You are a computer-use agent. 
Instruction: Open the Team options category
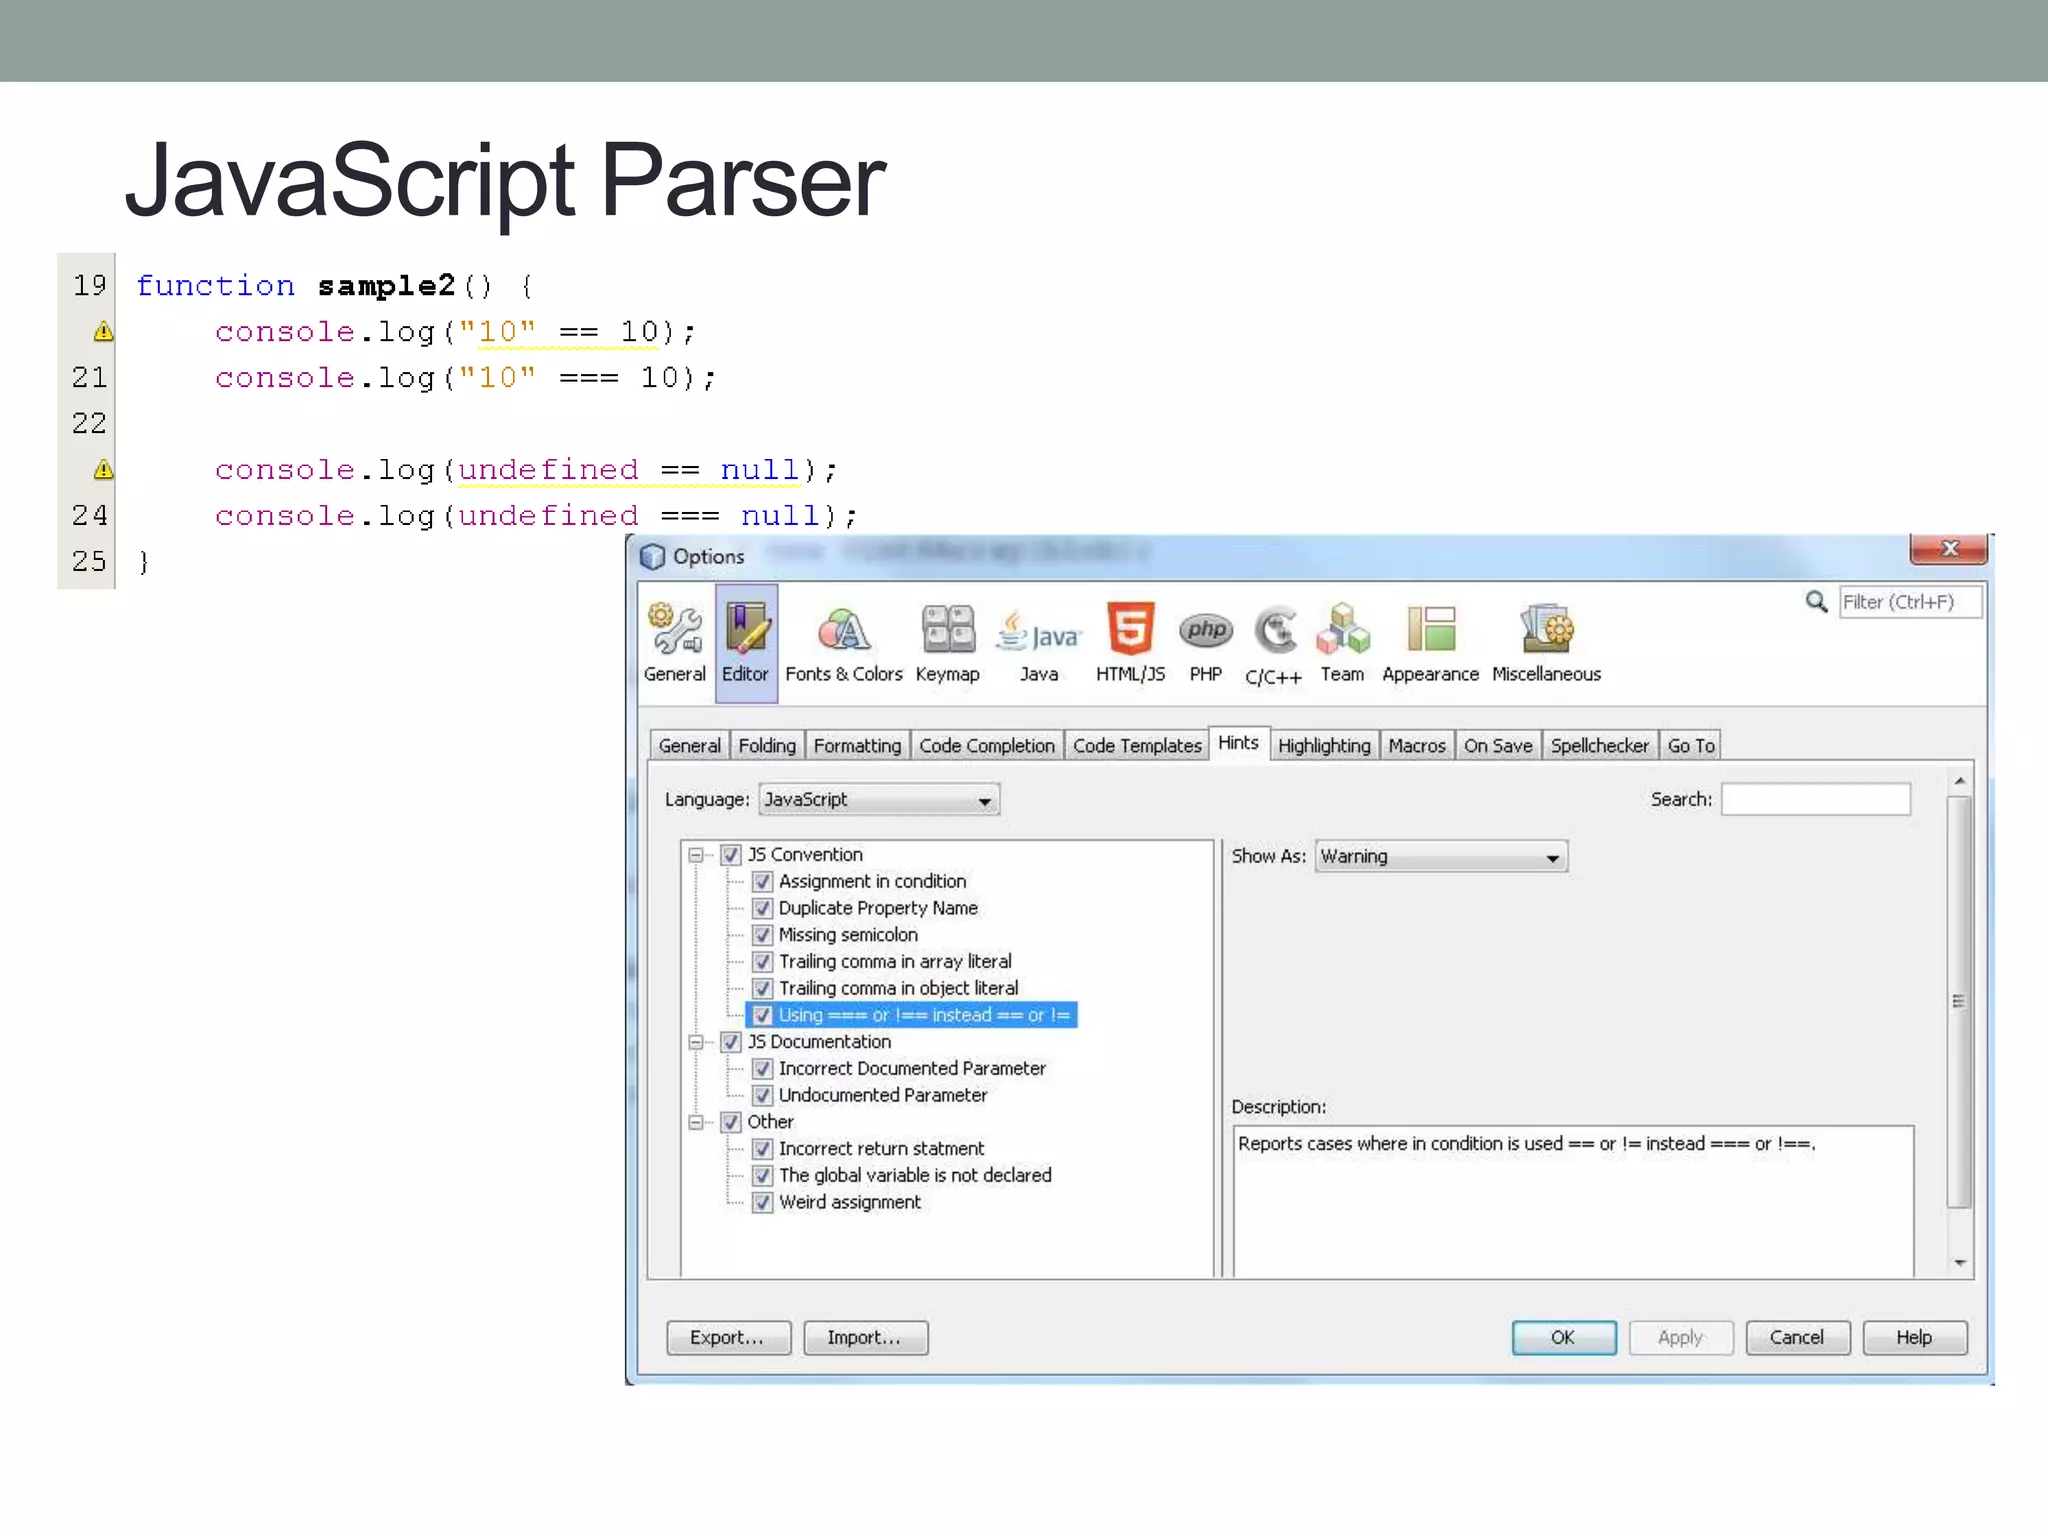(x=1342, y=643)
